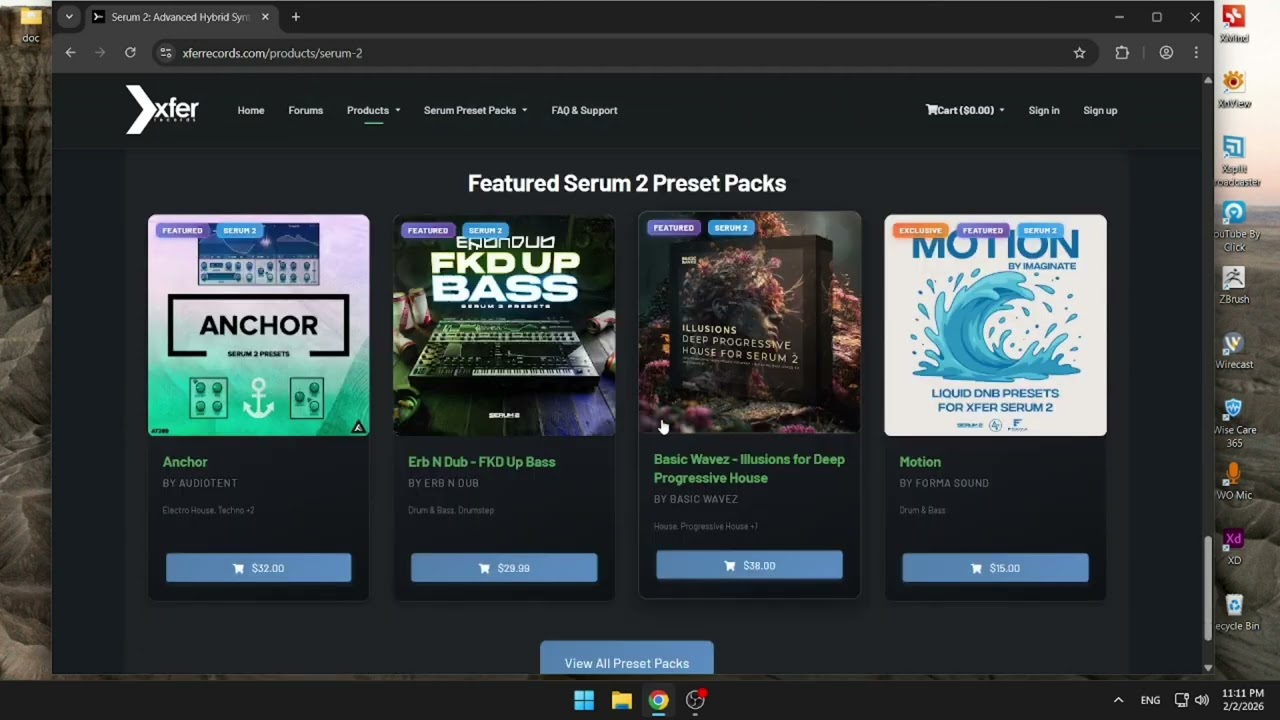Screen dimensions: 1280x720
Task: Click the EXCLUSIVE badge on Motion
Action: tap(920, 230)
